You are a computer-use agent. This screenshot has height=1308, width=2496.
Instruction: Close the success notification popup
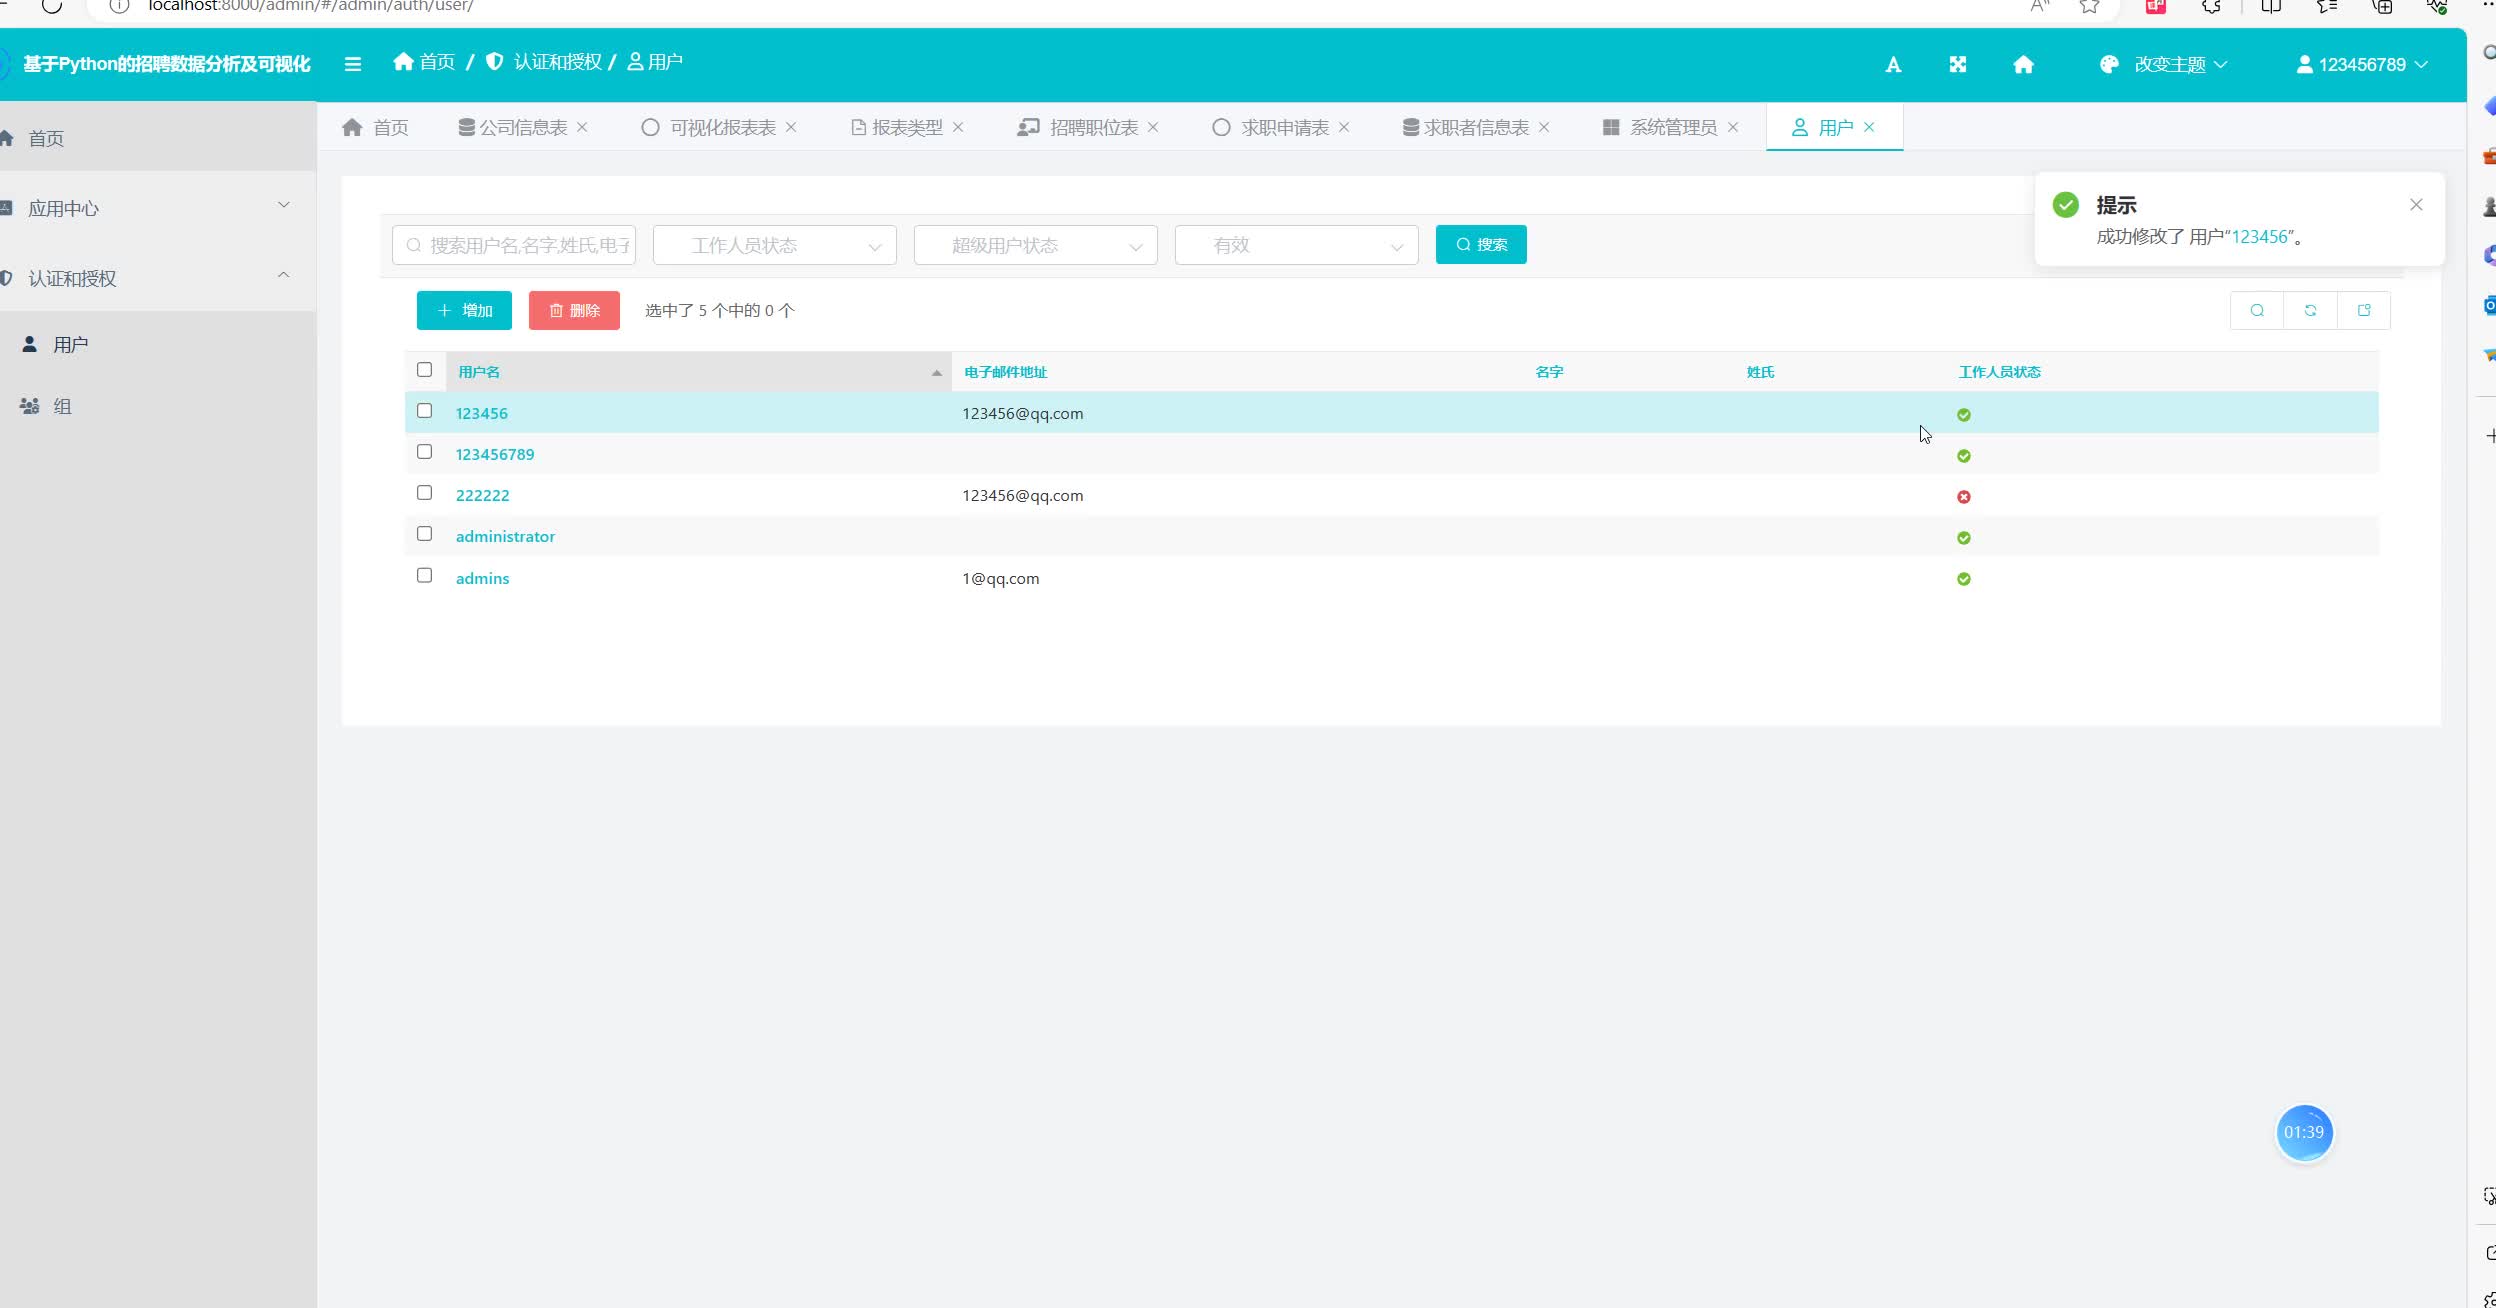click(2416, 205)
